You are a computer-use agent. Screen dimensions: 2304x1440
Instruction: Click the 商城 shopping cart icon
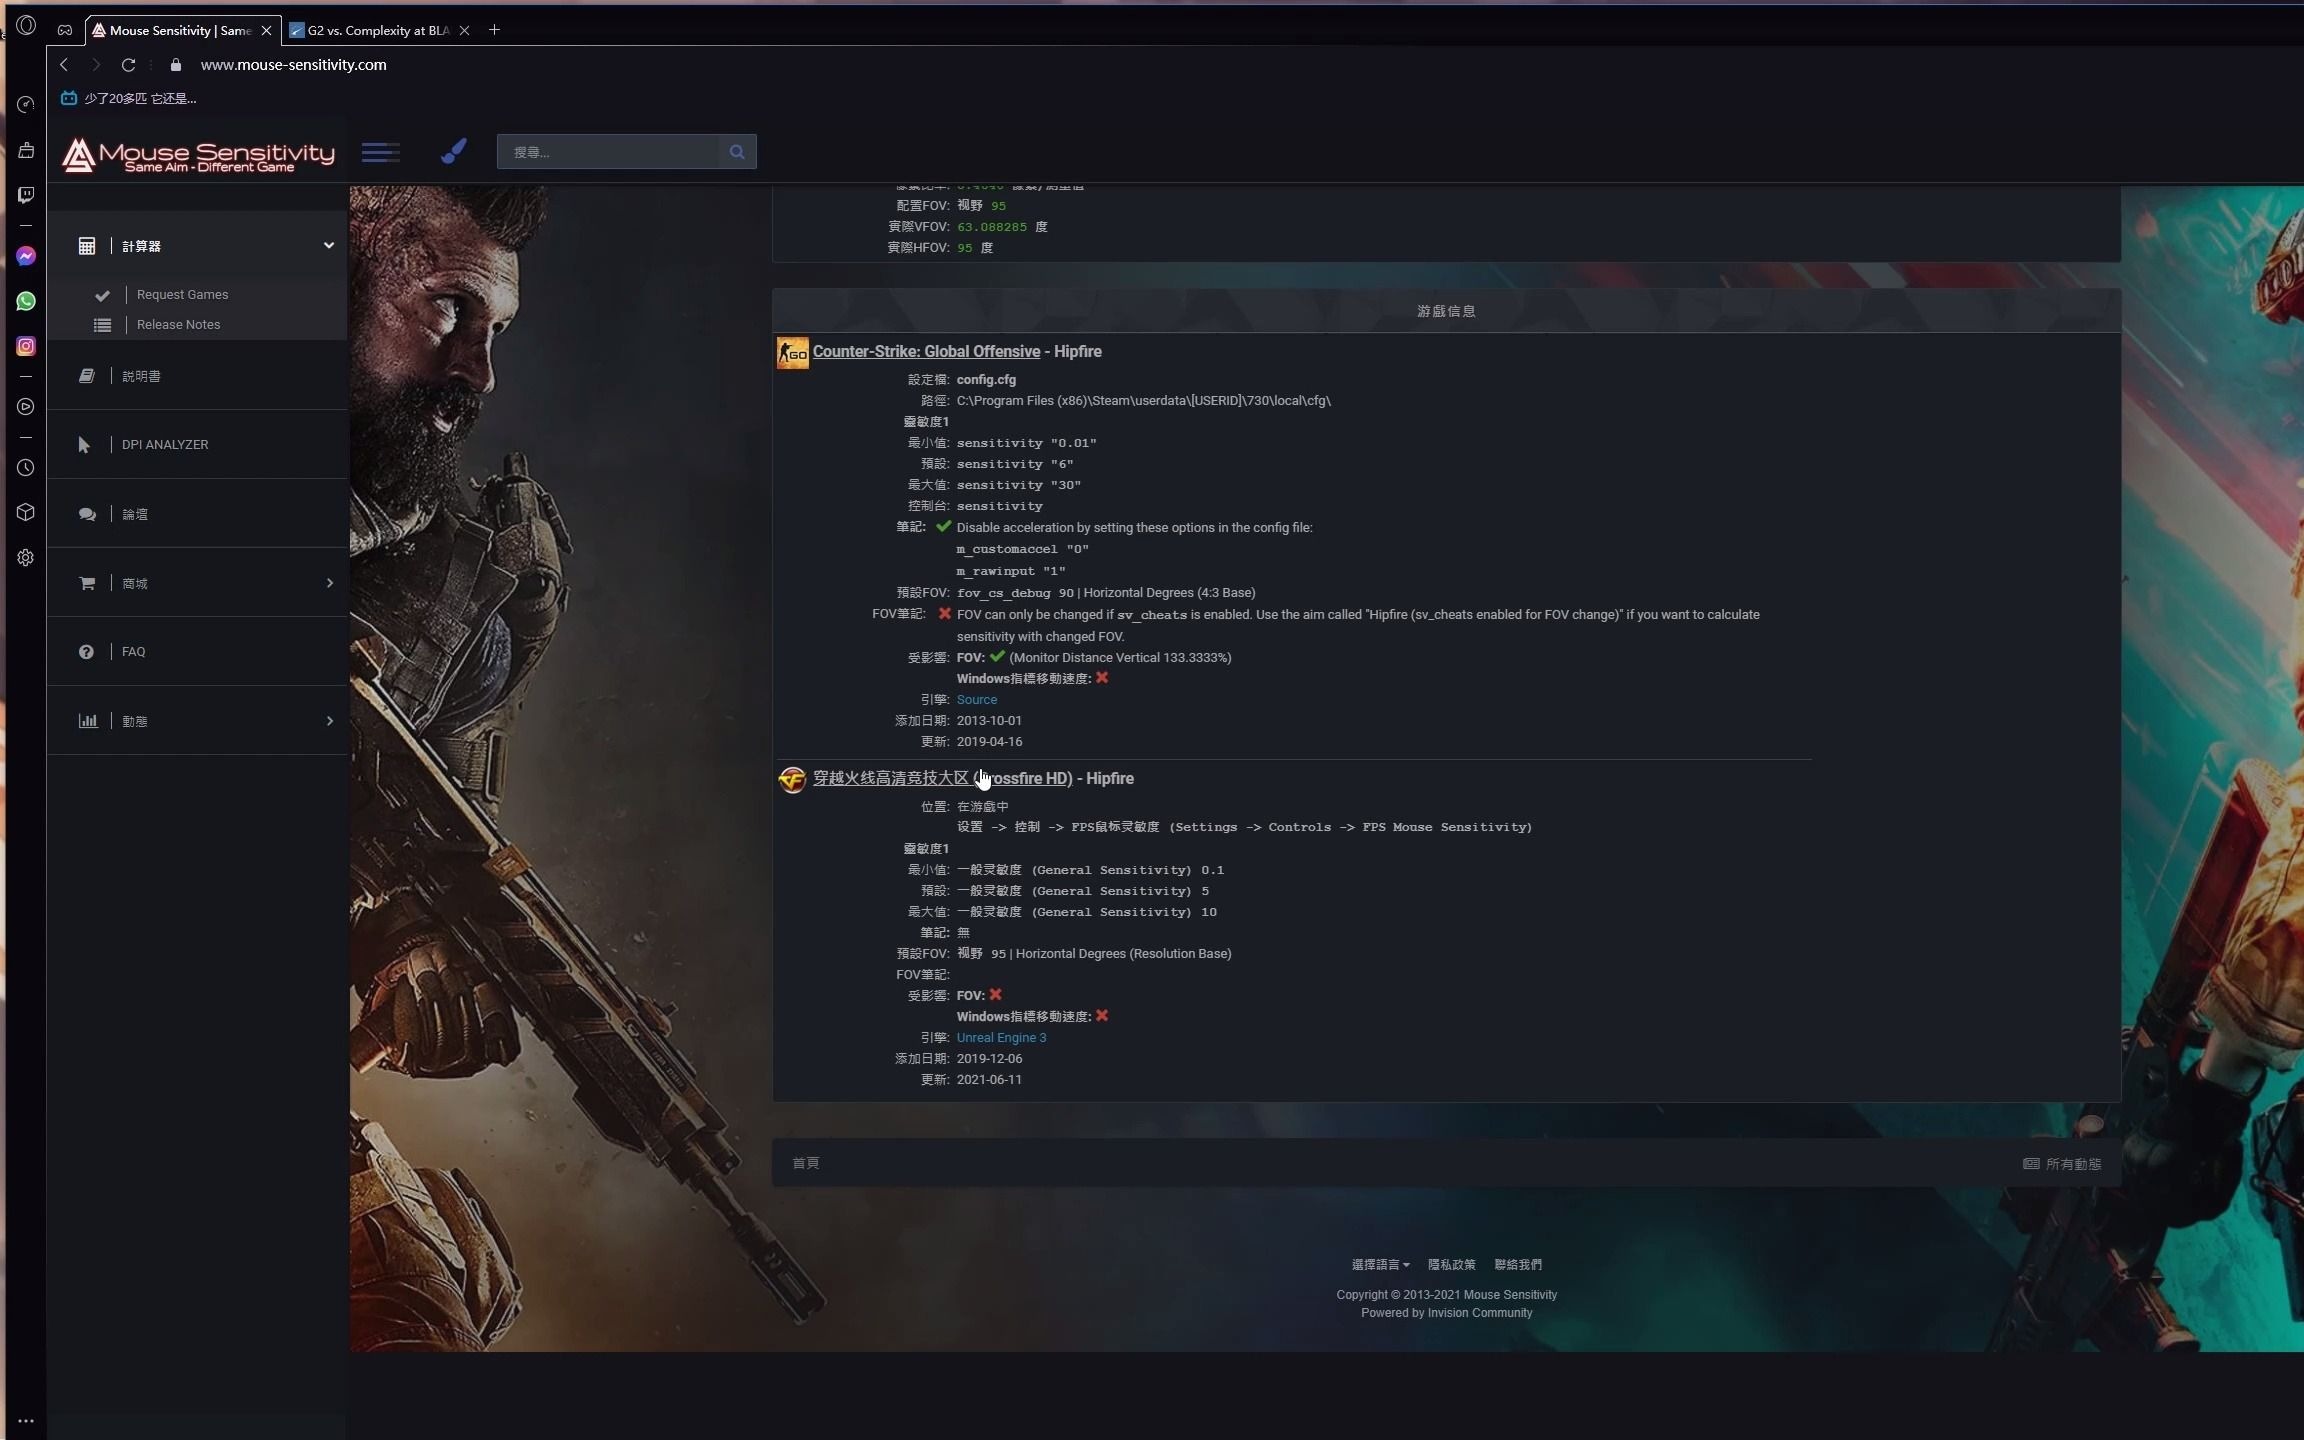pos(87,583)
